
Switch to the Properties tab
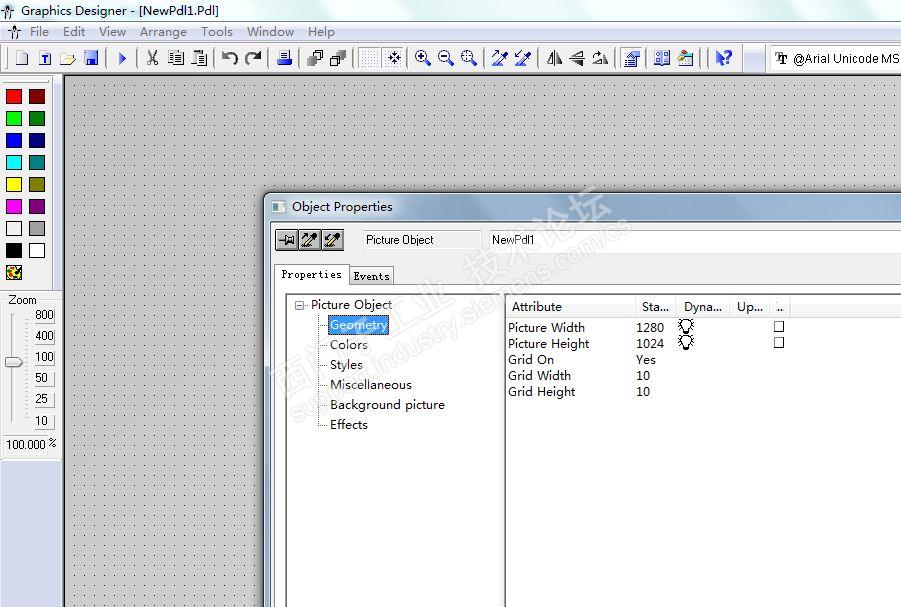click(x=311, y=275)
